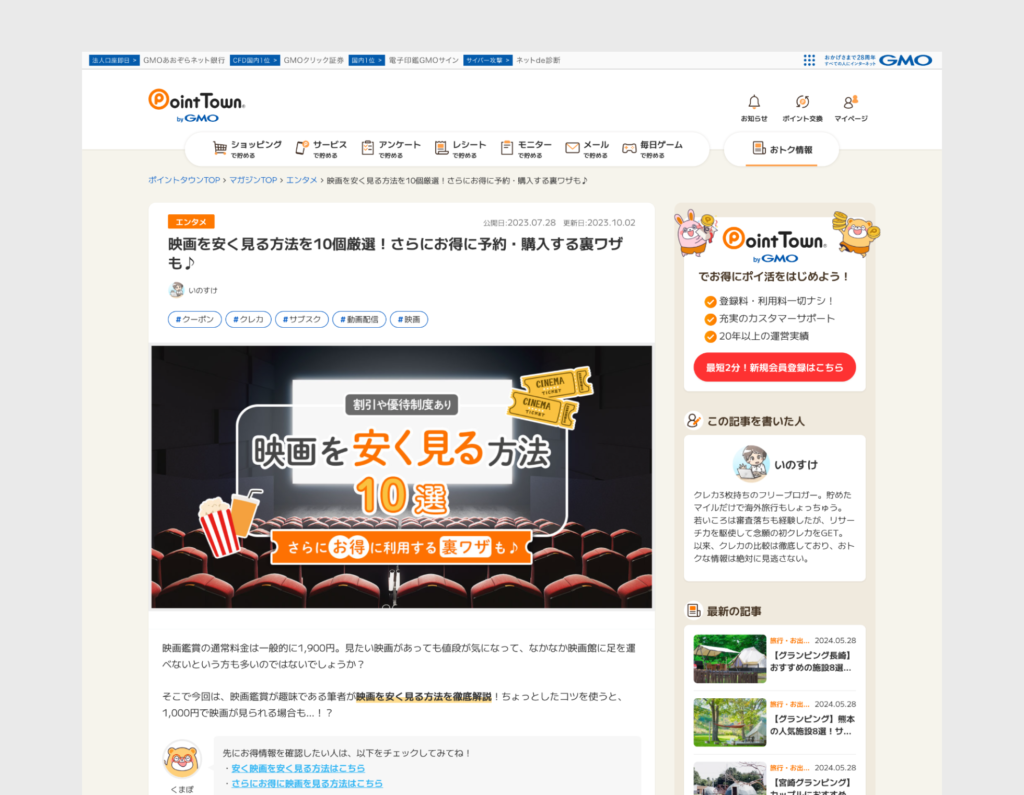Click the 【グランピング長崎】 article title

point(812,661)
